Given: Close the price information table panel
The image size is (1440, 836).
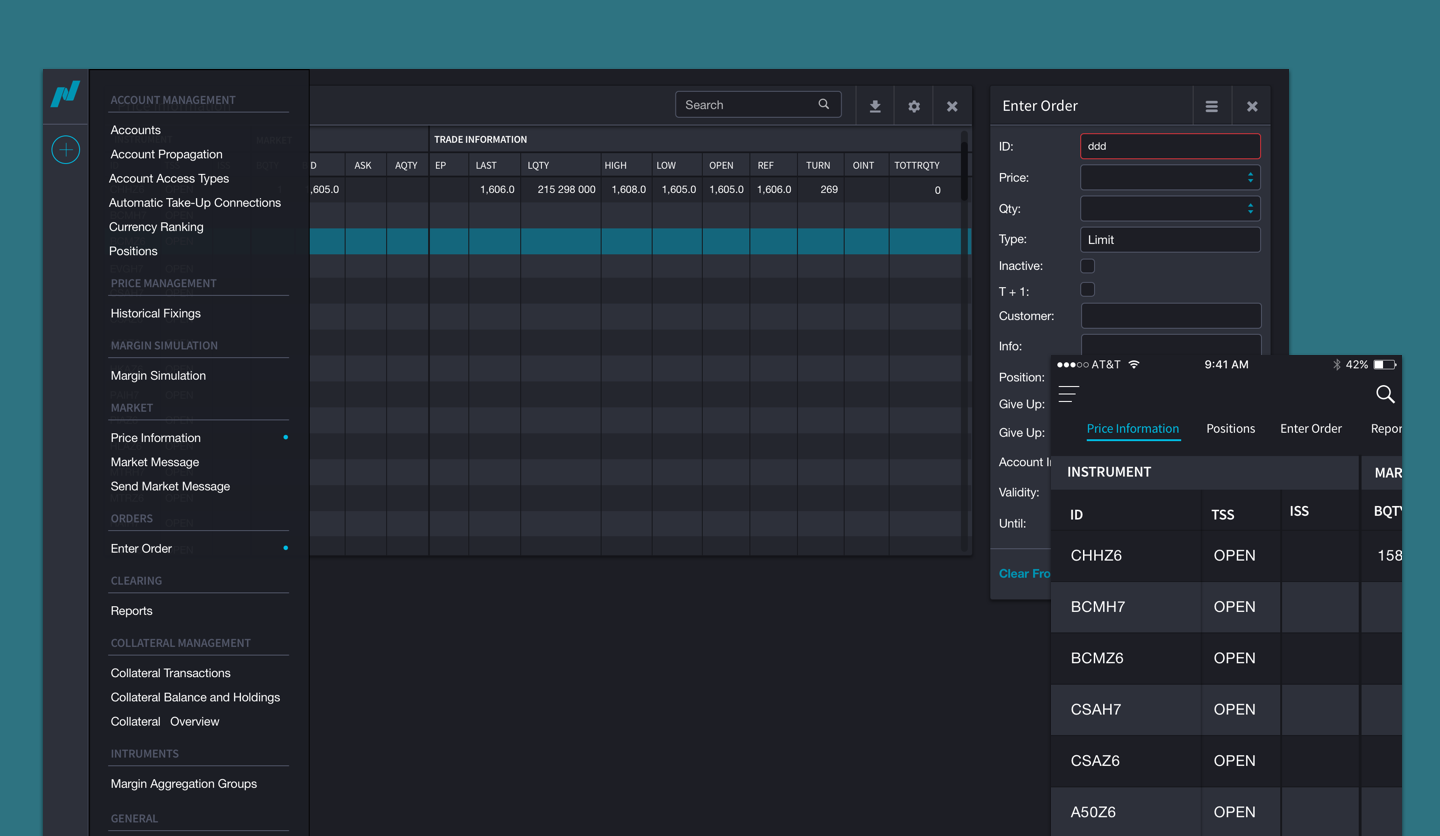Looking at the screenshot, I should (x=952, y=106).
